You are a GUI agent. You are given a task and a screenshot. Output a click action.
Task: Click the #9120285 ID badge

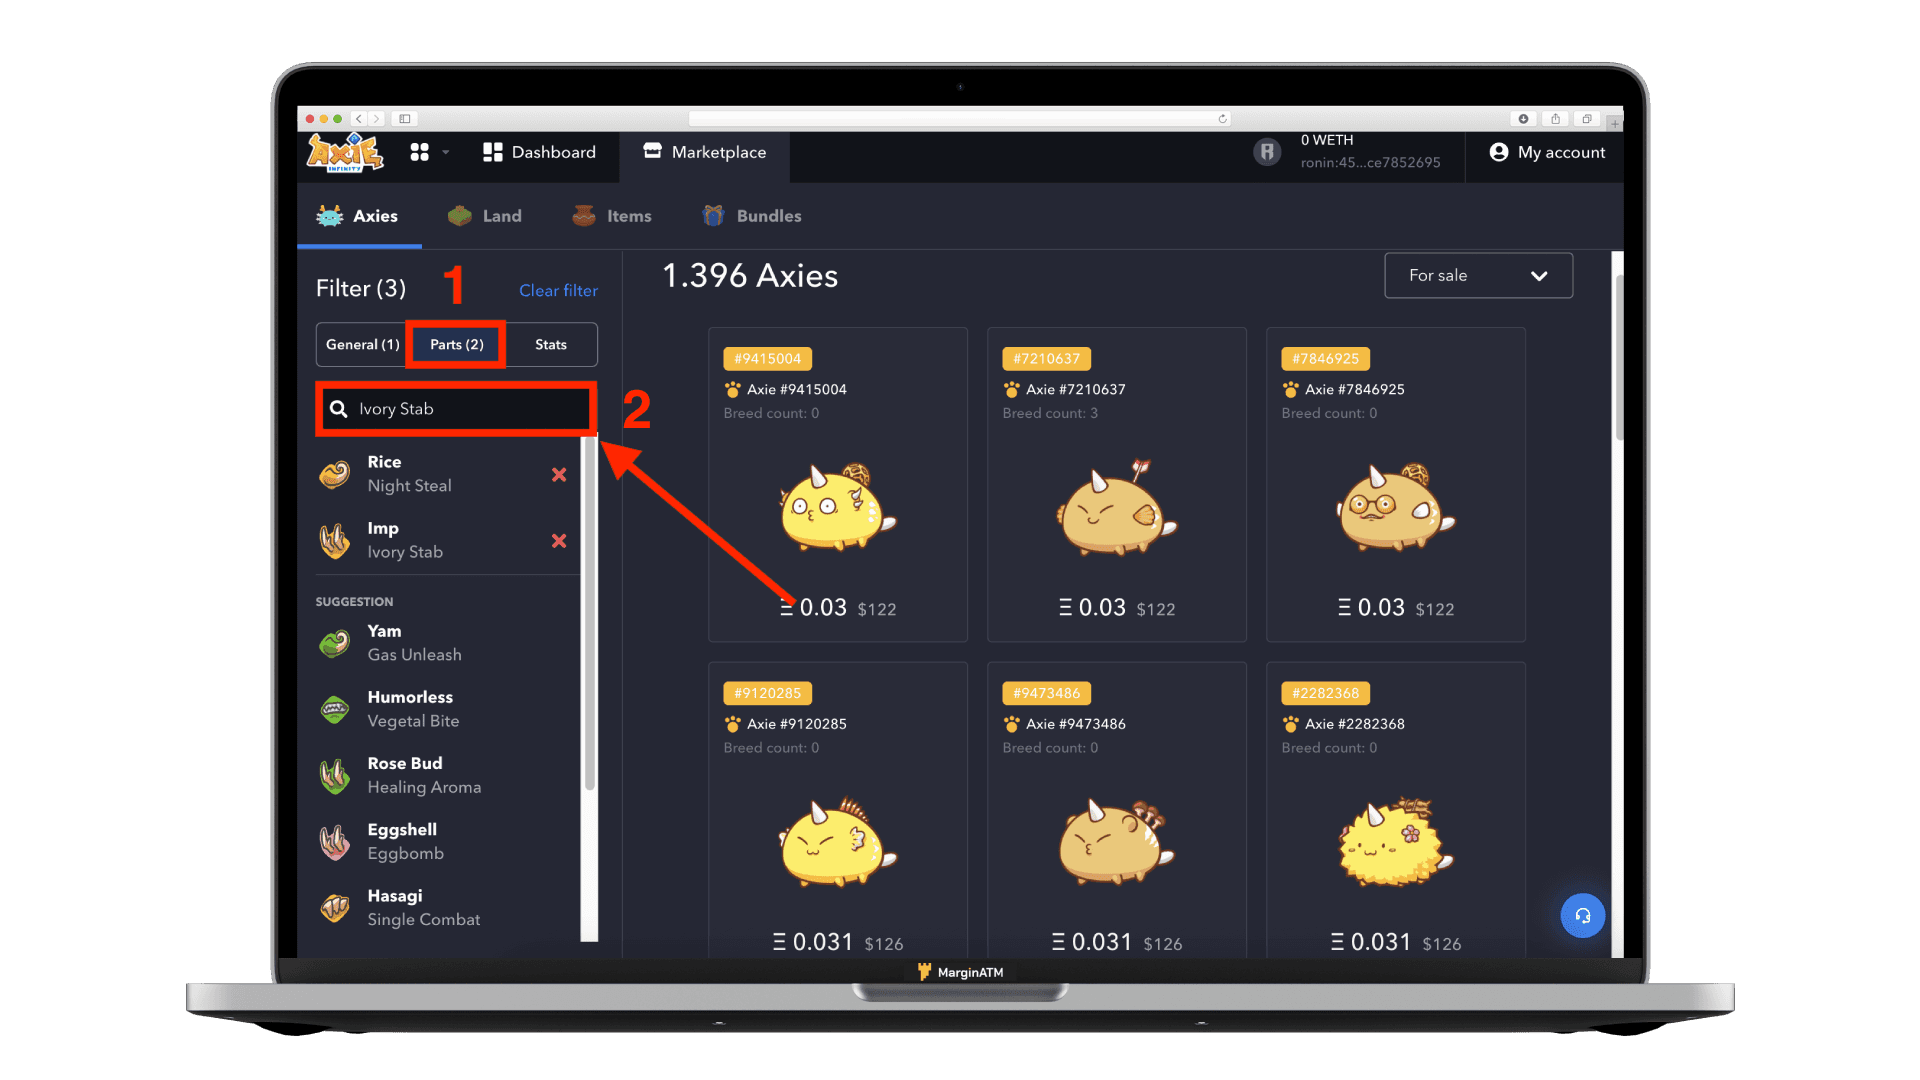pyautogui.click(x=767, y=693)
